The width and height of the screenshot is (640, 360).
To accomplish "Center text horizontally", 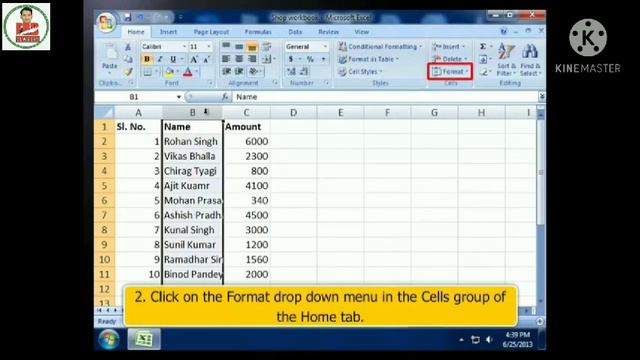I will click(x=239, y=59).
